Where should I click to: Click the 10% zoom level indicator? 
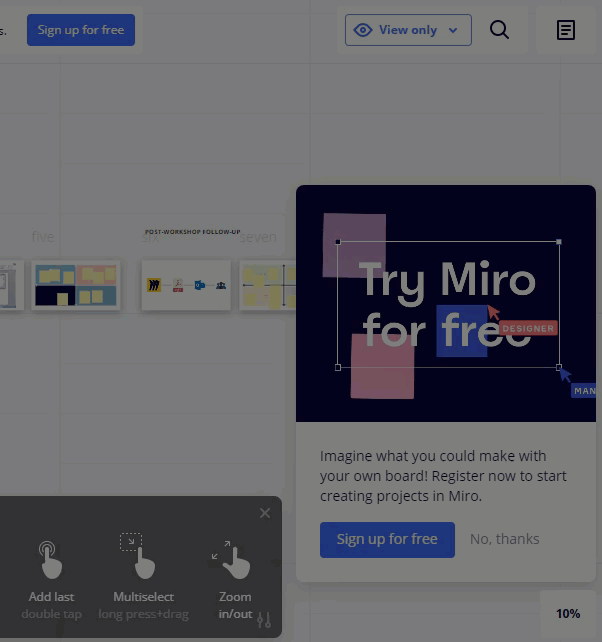click(568, 613)
